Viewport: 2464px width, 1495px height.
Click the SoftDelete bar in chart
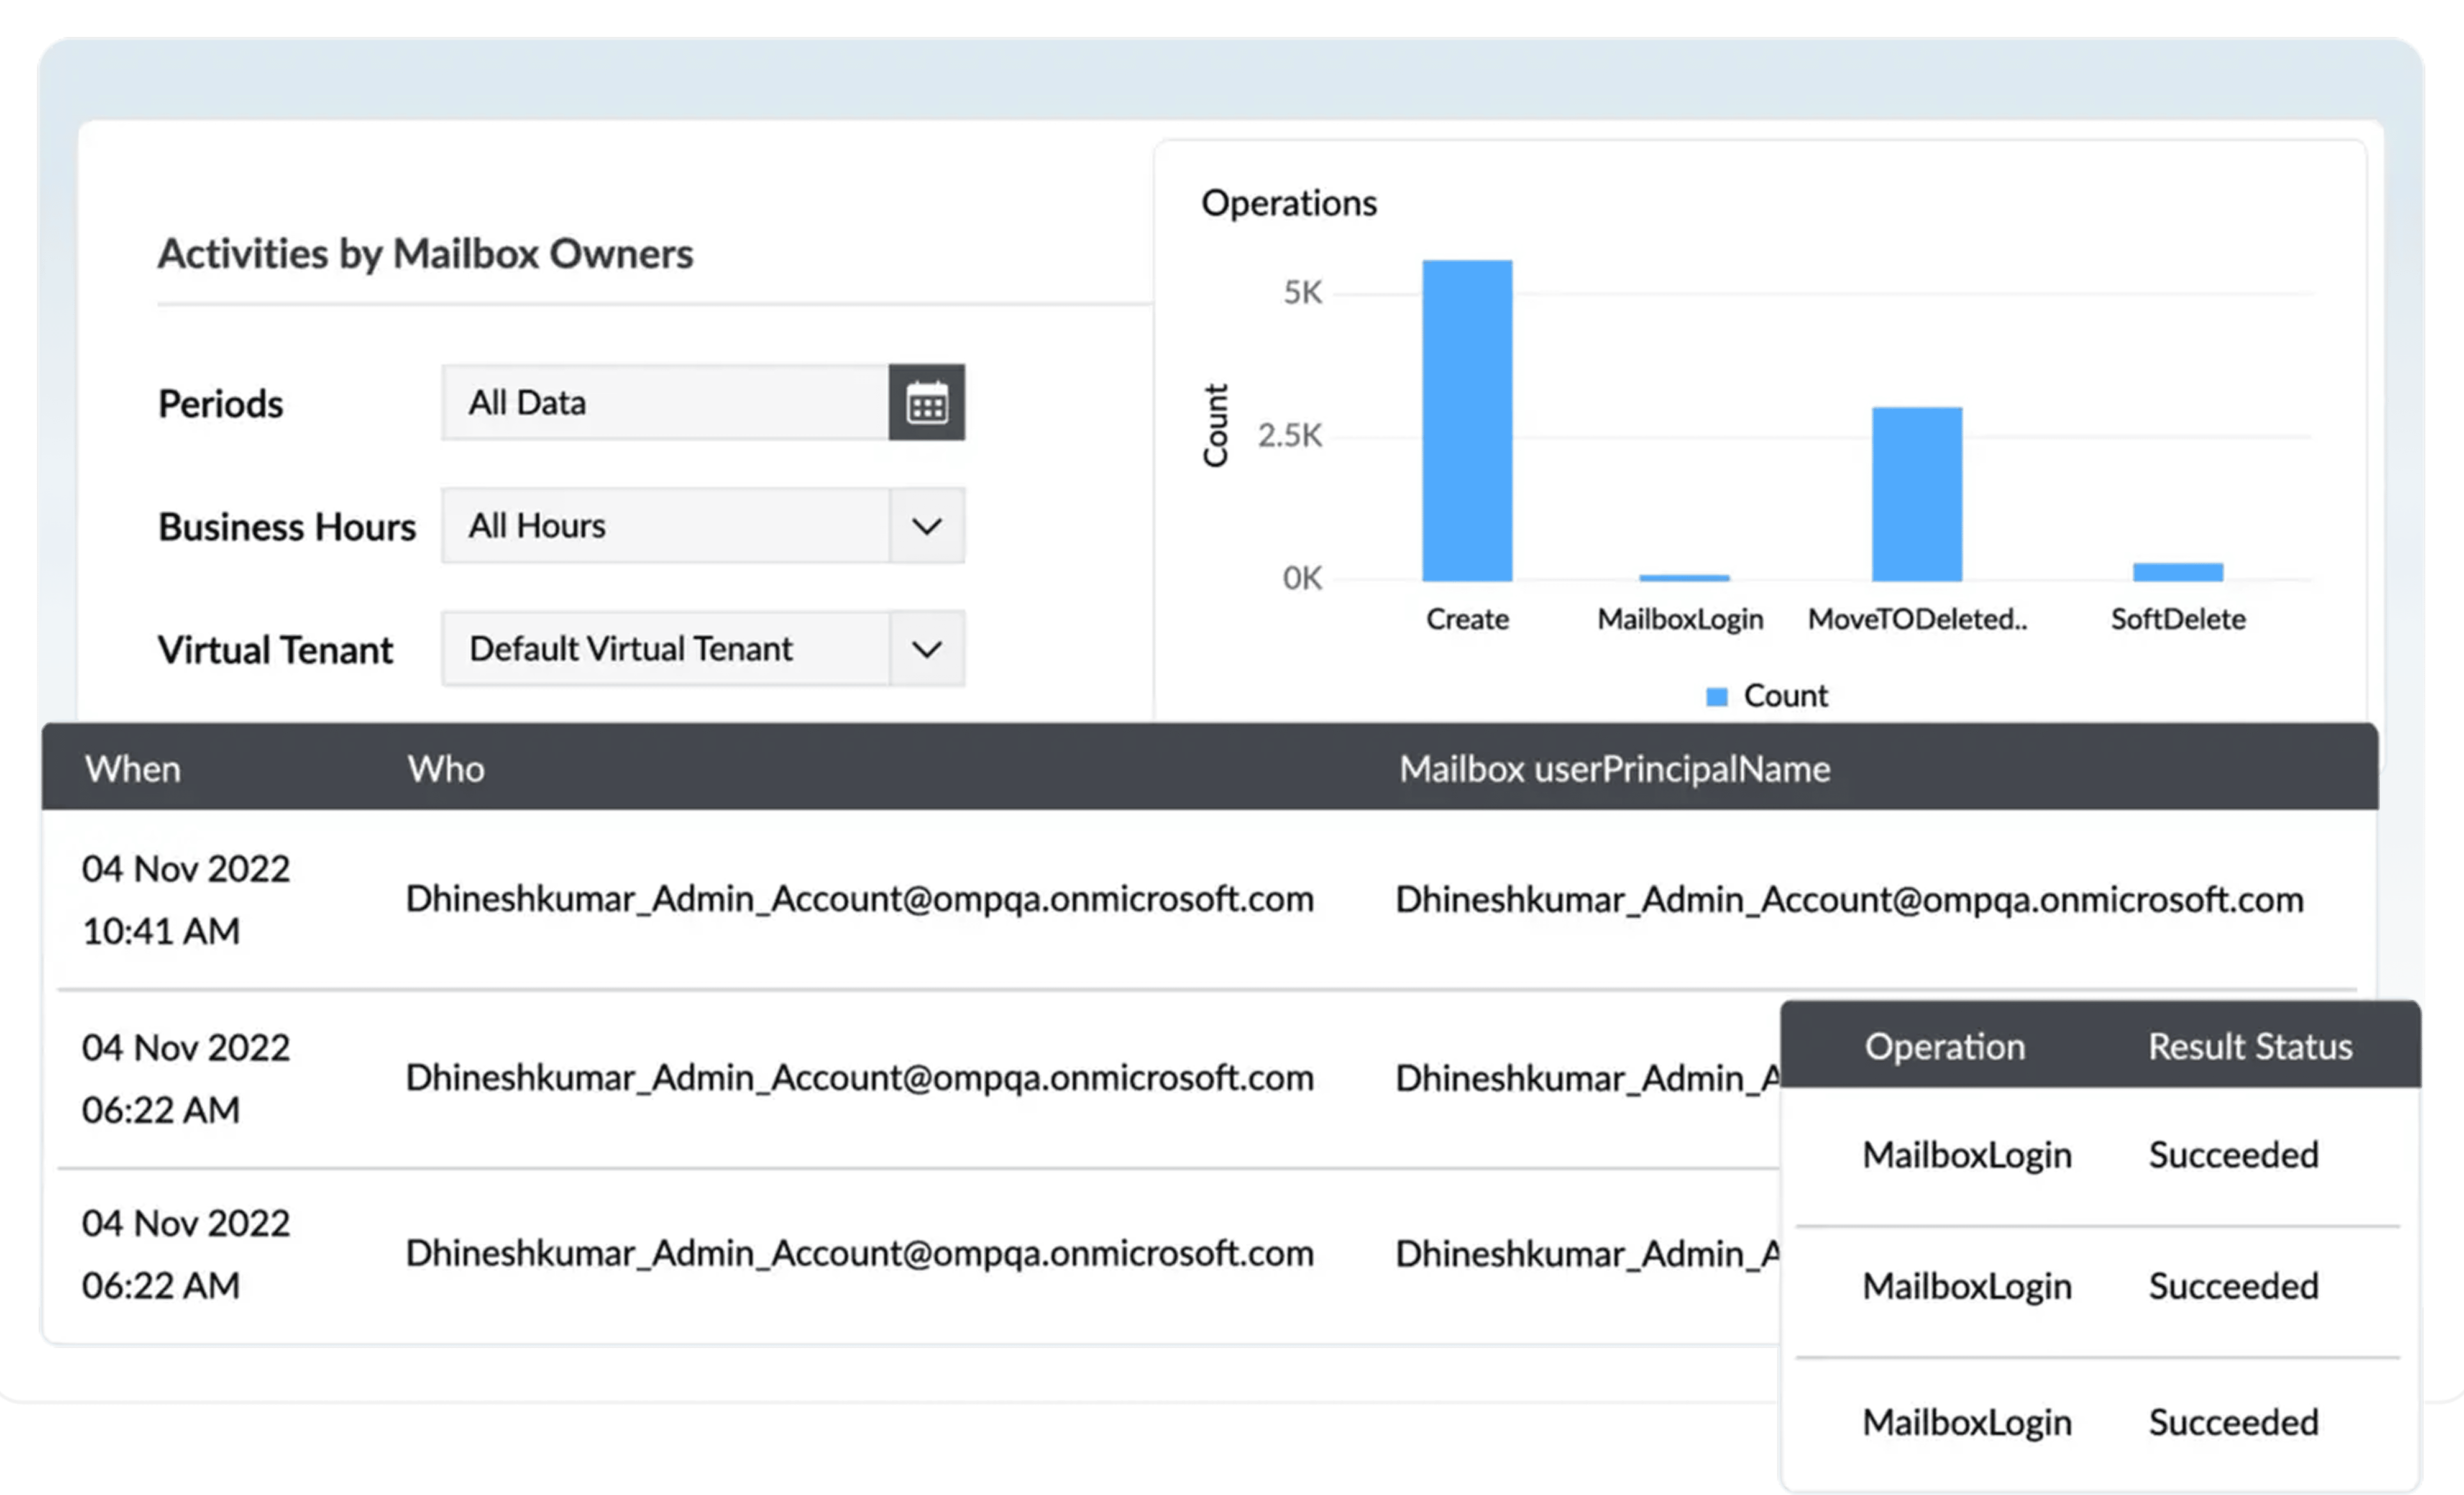[2177, 572]
